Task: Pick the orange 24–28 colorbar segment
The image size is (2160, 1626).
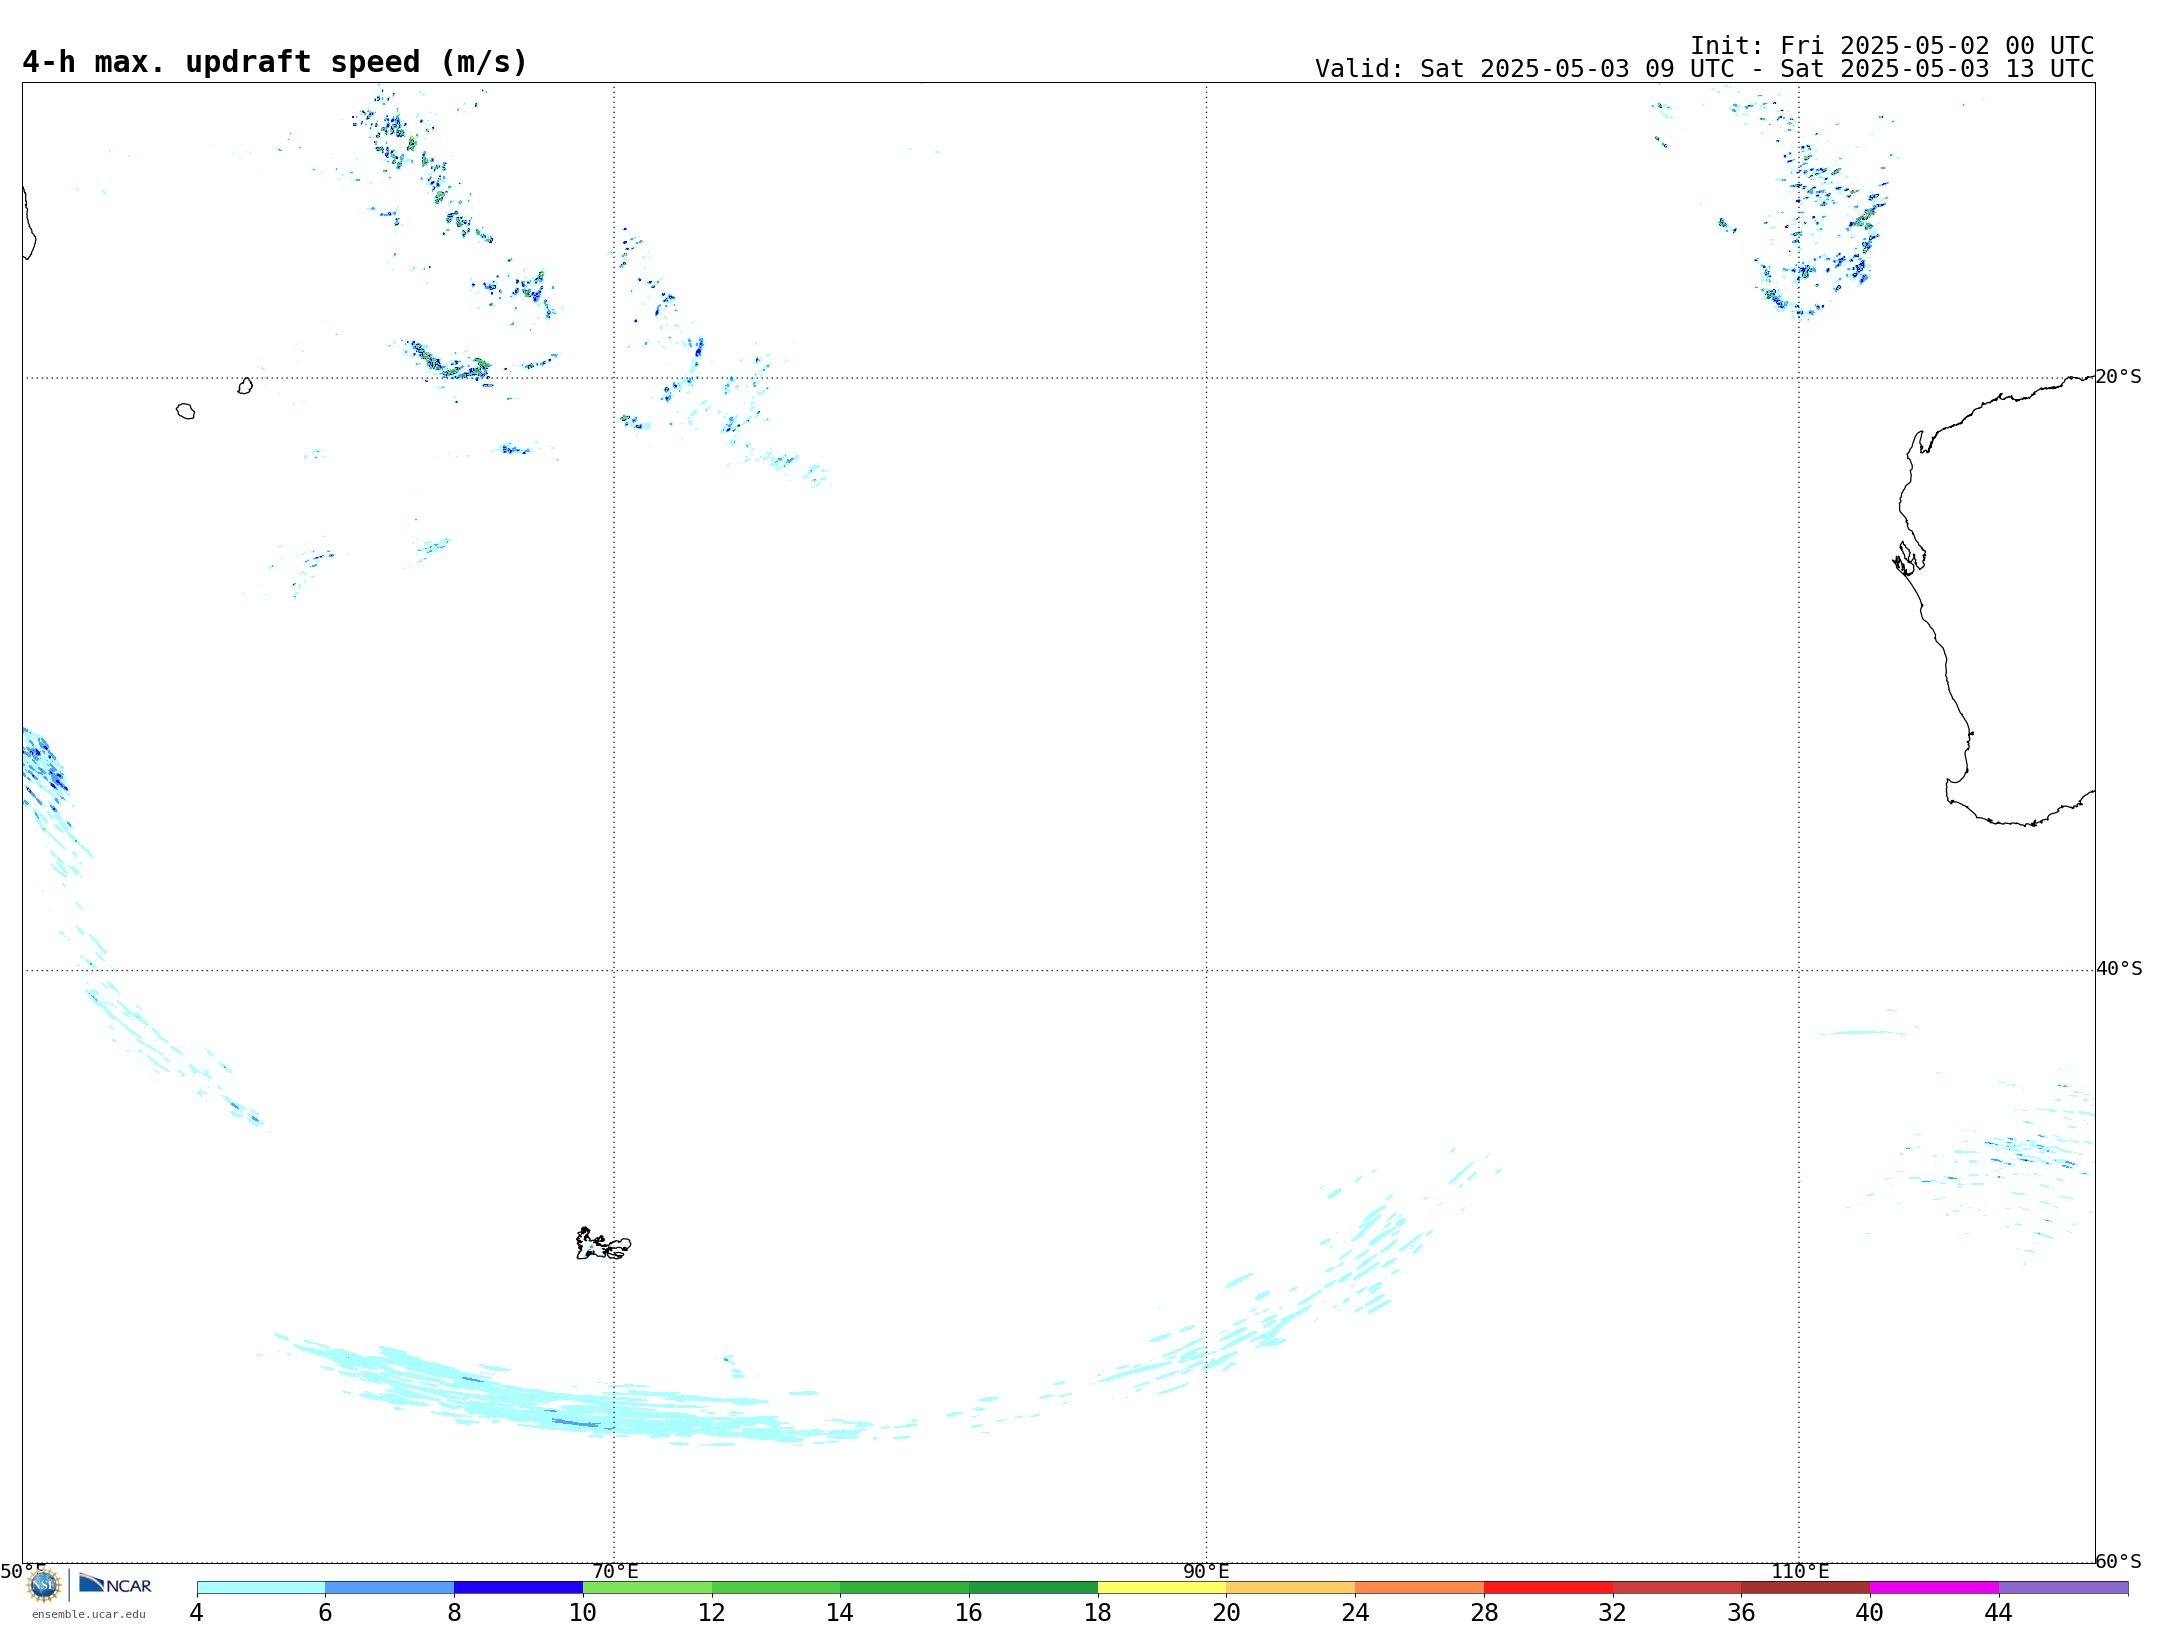Action: 1420,1587
